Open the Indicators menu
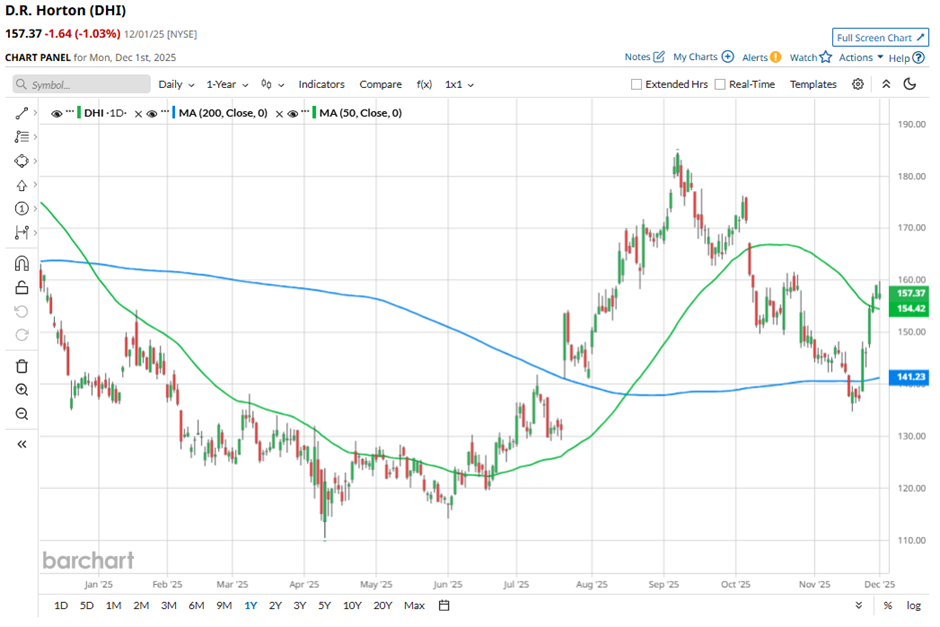 321,85
